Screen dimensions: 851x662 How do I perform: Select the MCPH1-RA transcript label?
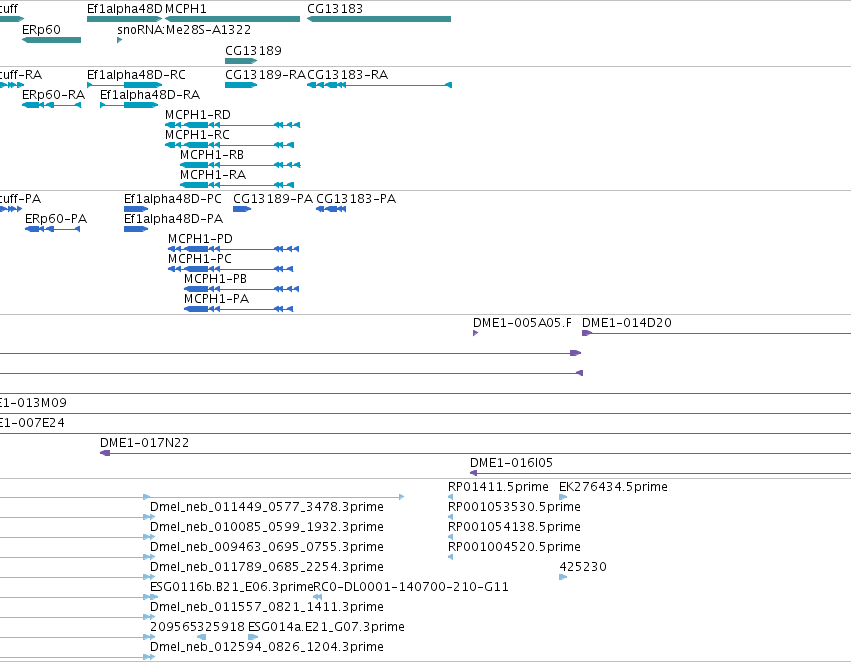(x=213, y=175)
